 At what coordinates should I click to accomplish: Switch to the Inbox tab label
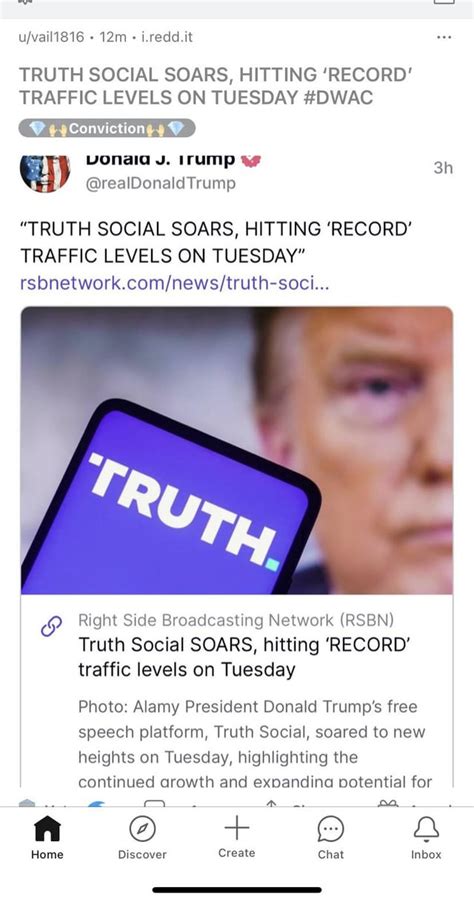[426, 855]
